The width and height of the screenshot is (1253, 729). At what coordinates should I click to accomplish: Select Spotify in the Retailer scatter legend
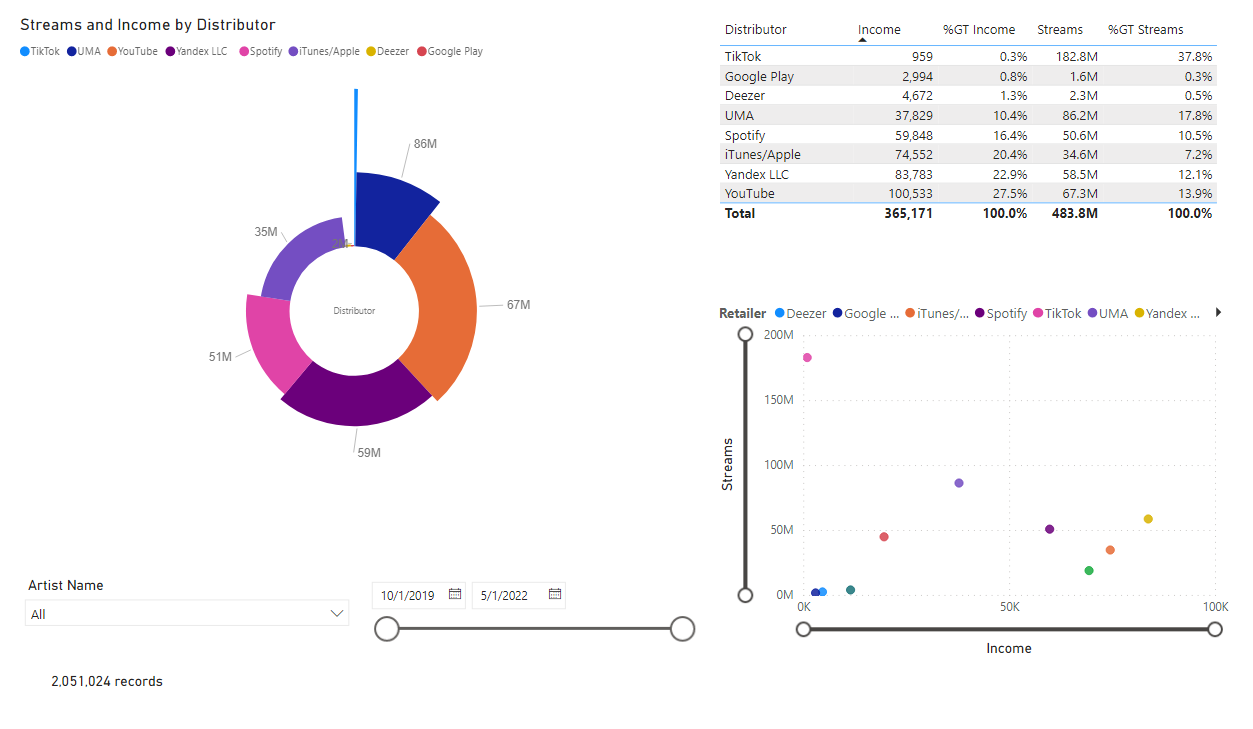pyautogui.click(x=999, y=313)
